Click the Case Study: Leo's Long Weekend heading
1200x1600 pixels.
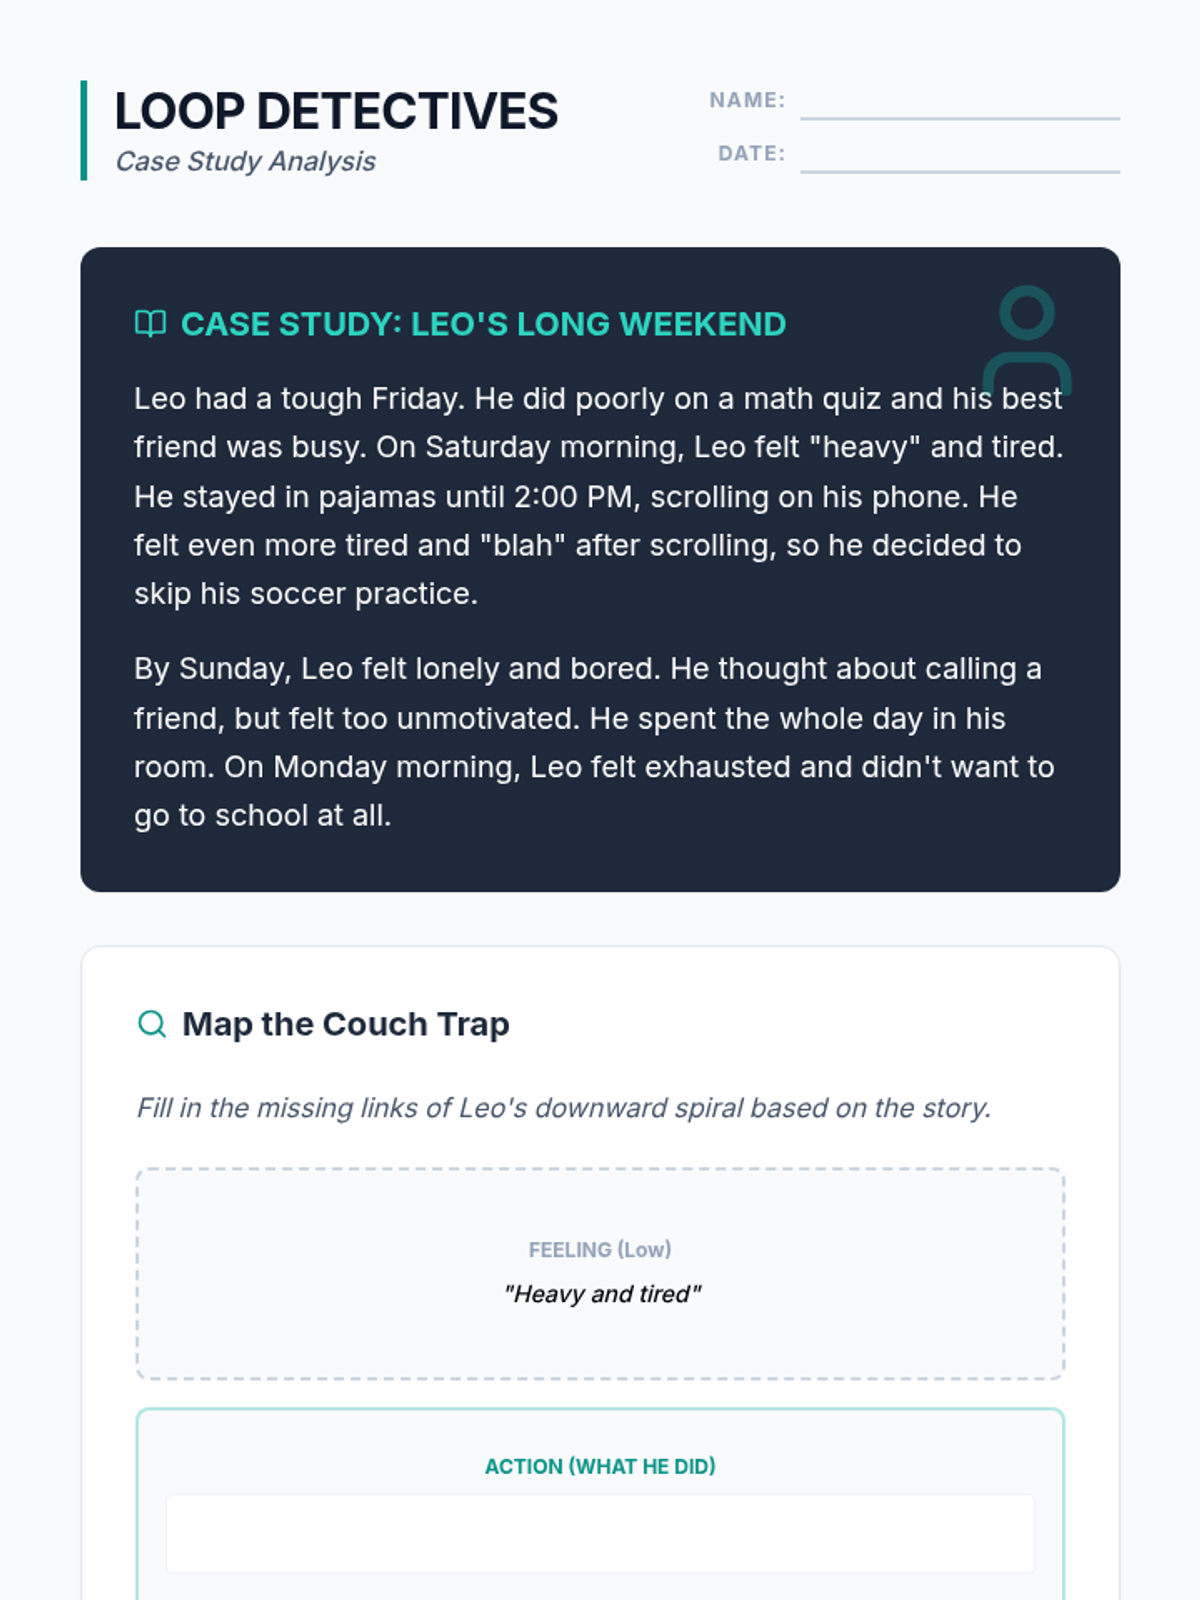[483, 324]
